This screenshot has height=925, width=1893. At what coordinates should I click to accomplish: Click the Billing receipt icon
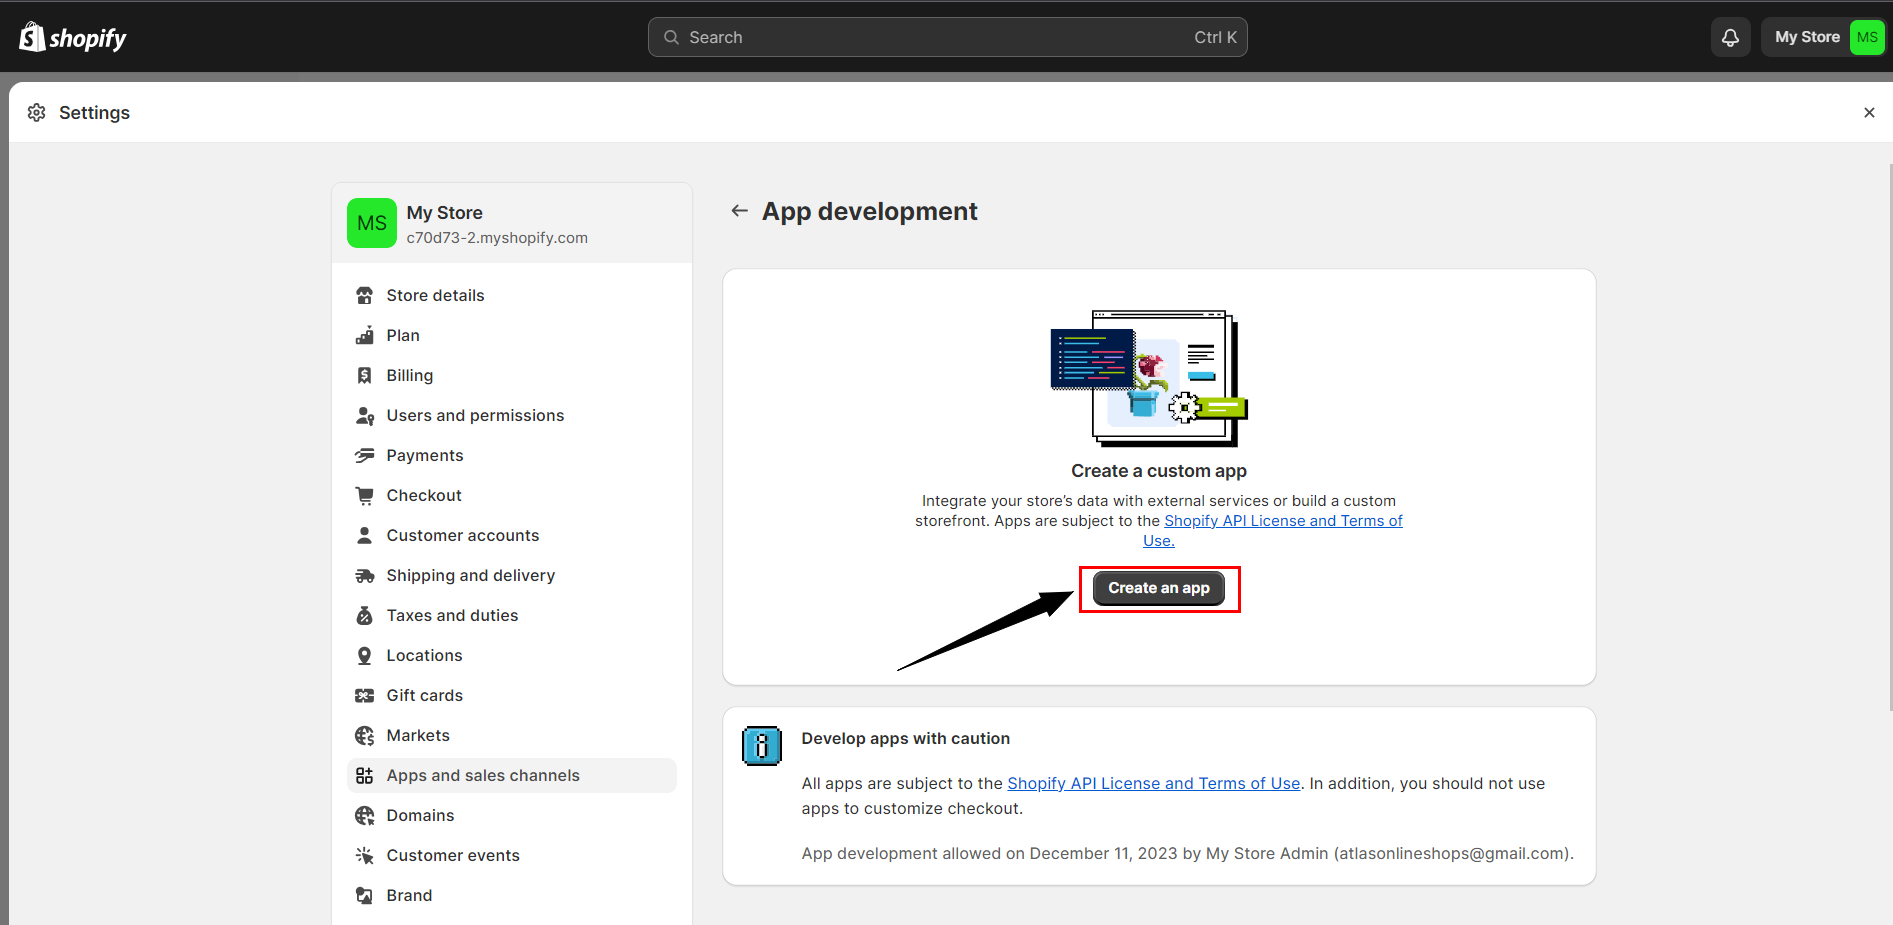(x=365, y=376)
